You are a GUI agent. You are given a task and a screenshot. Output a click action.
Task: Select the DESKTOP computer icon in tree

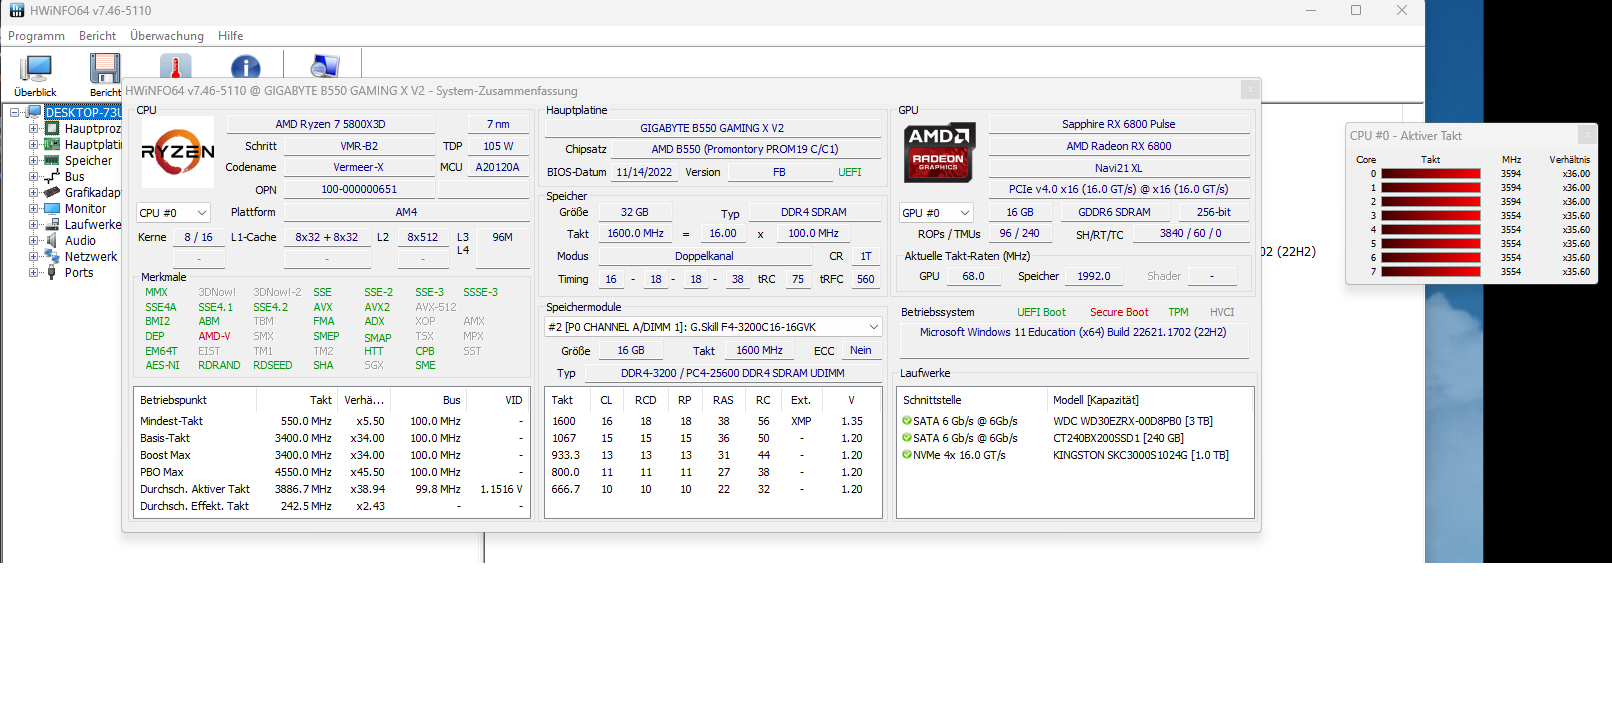35,112
